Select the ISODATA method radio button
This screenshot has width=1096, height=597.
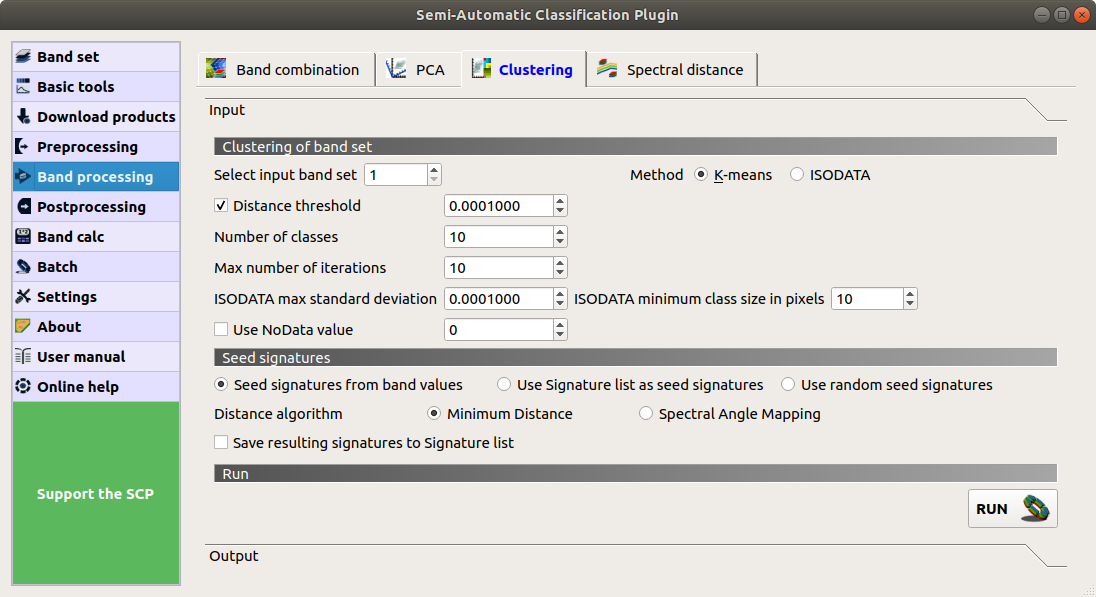(797, 175)
